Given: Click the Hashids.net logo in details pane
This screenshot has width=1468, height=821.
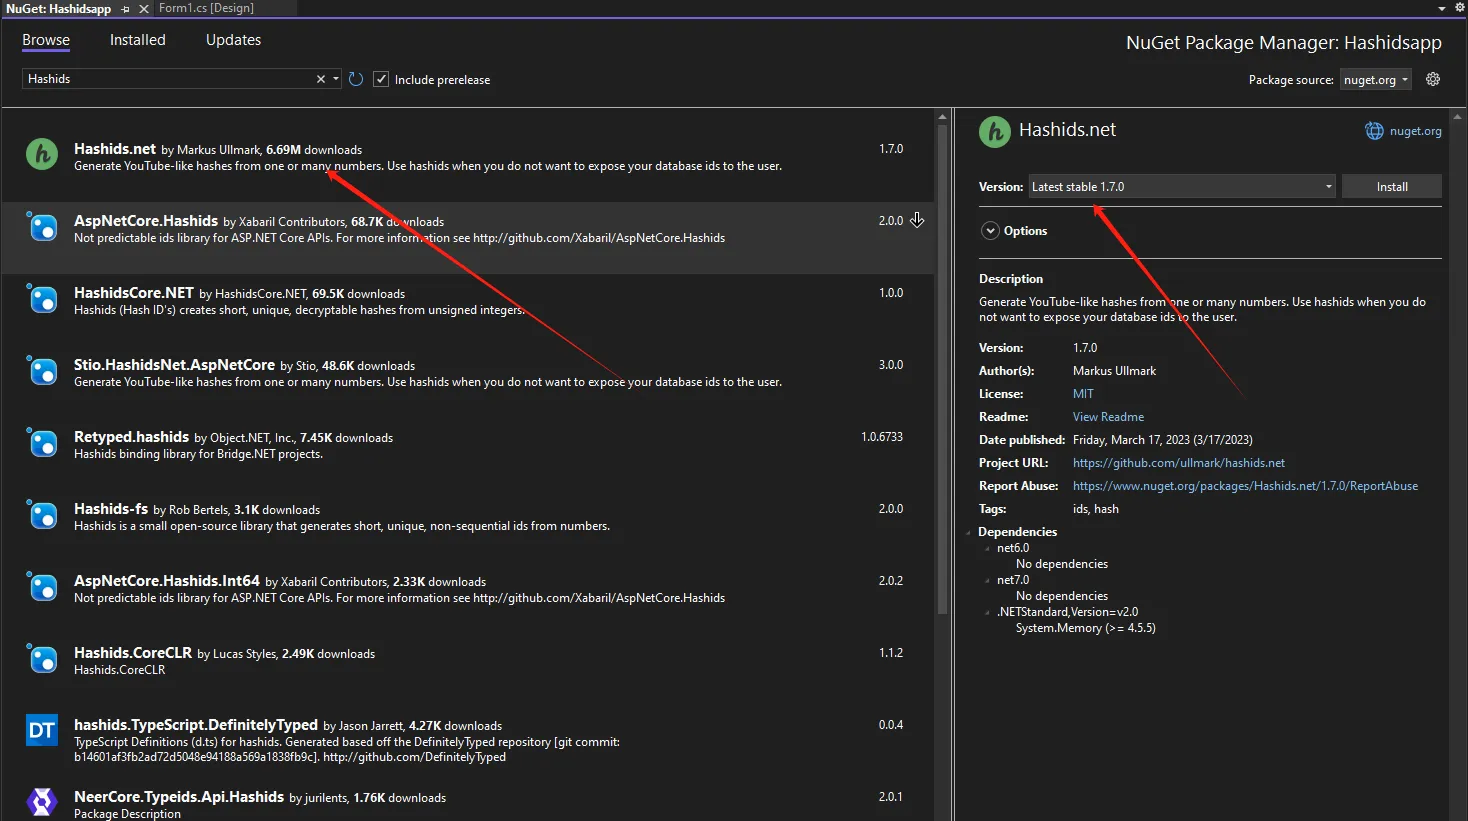Looking at the screenshot, I should [995, 132].
